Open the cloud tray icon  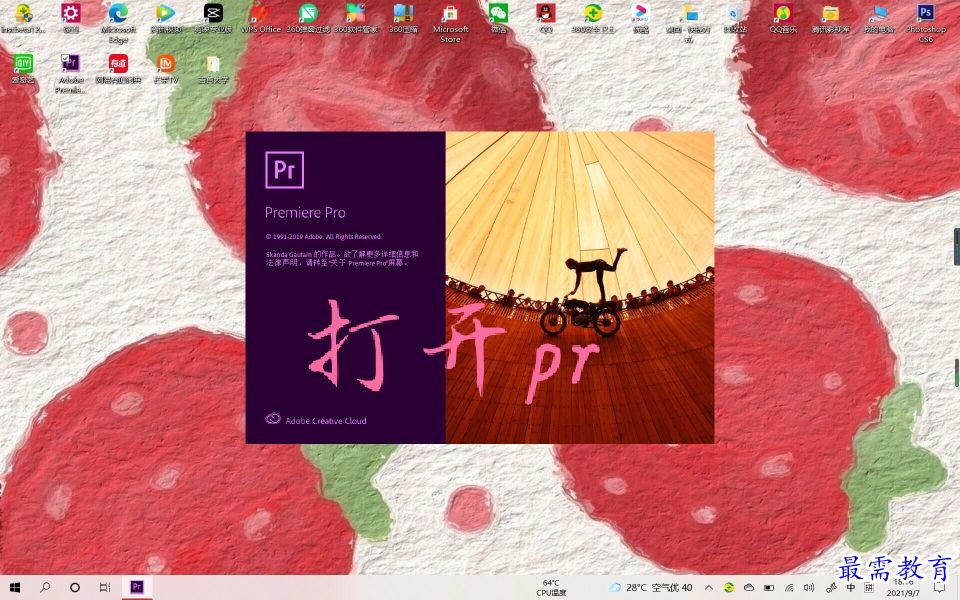coord(749,588)
